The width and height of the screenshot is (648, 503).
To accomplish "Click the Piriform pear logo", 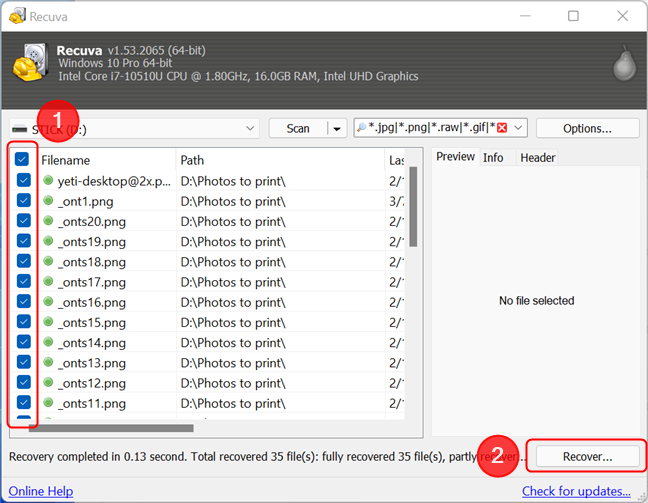I will 624,63.
